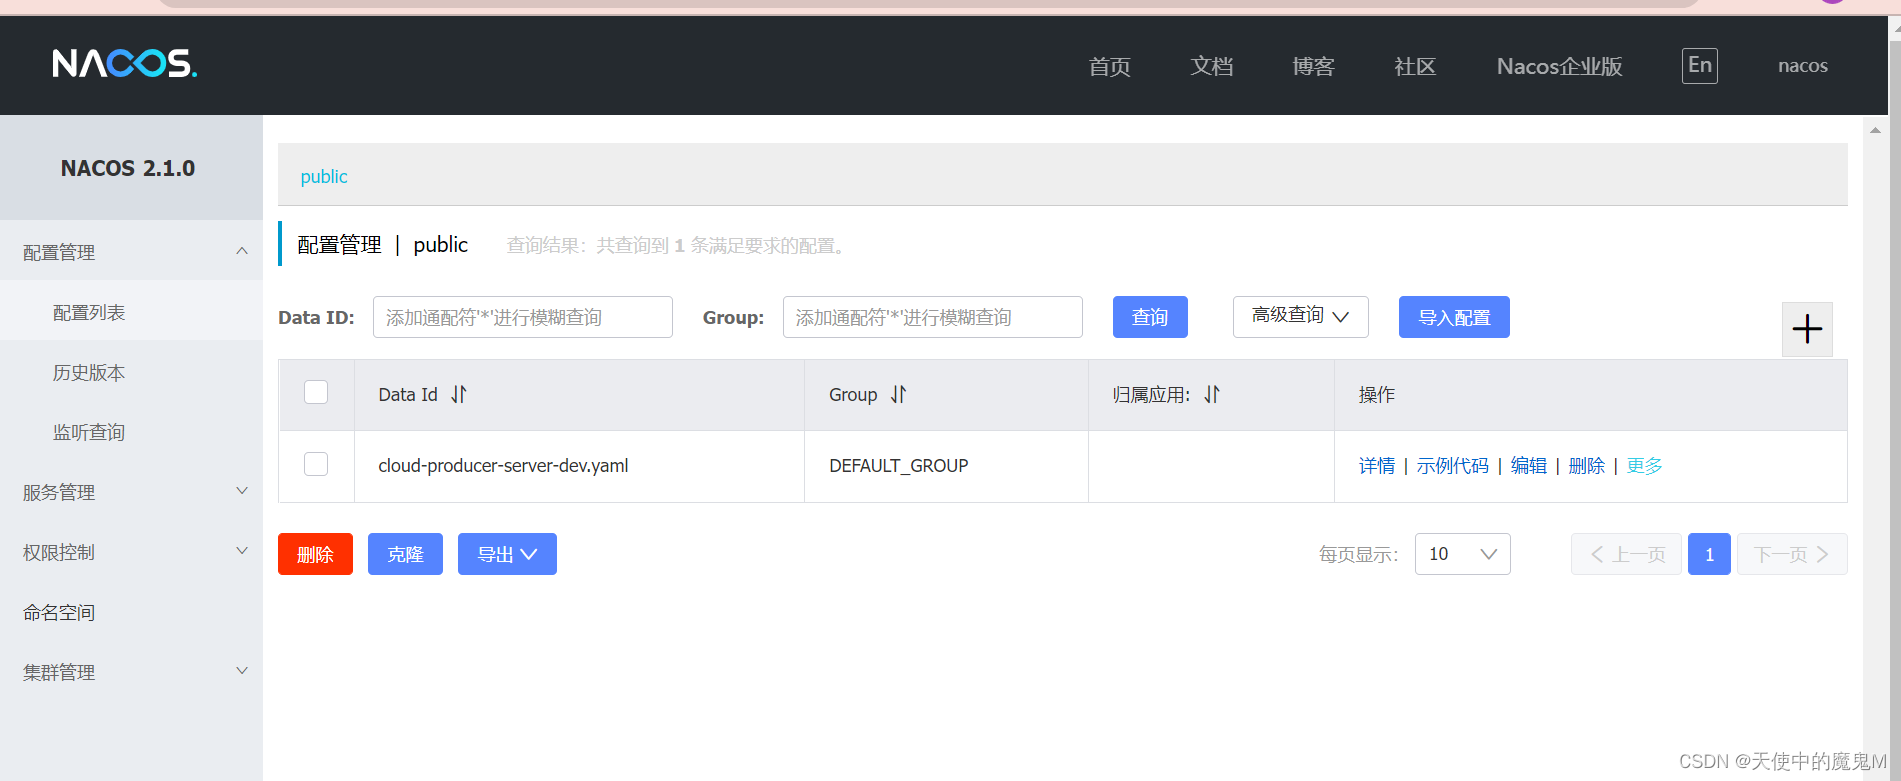Open 更多 options for the config row
Viewport: 1901px width, 781px height.
(x=1644, y=465)
